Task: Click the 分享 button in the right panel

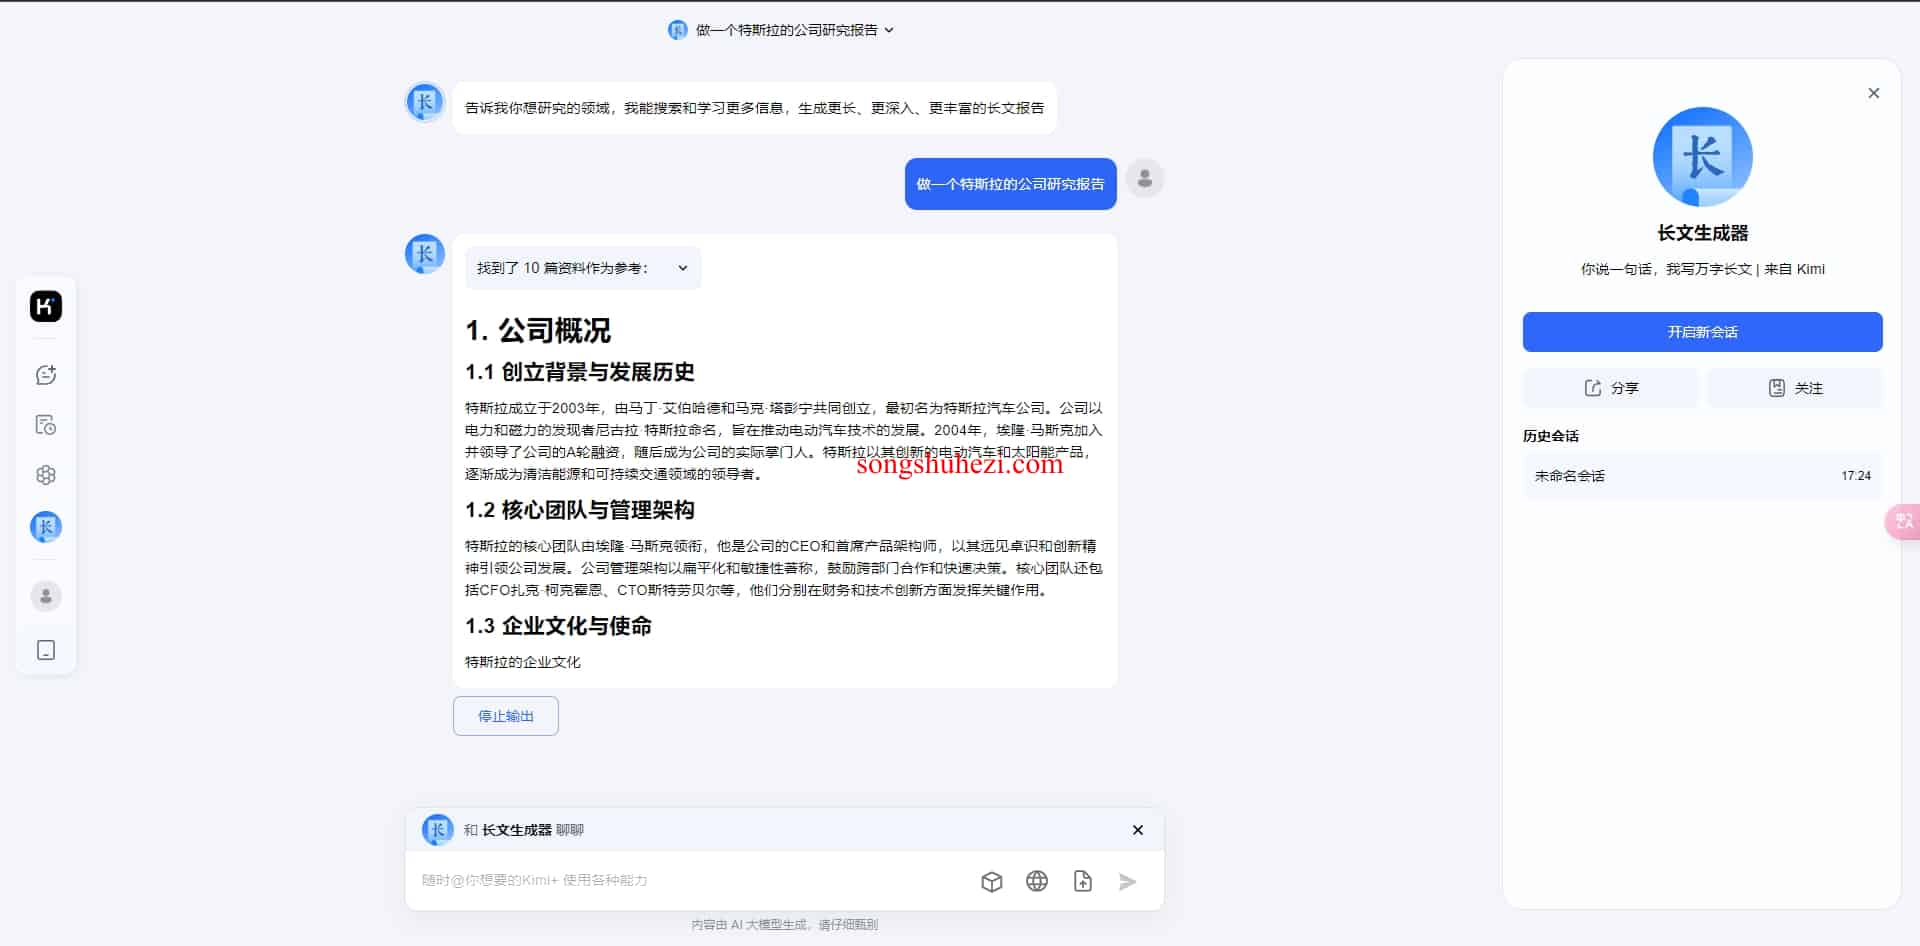Action: coord(1610,388)
